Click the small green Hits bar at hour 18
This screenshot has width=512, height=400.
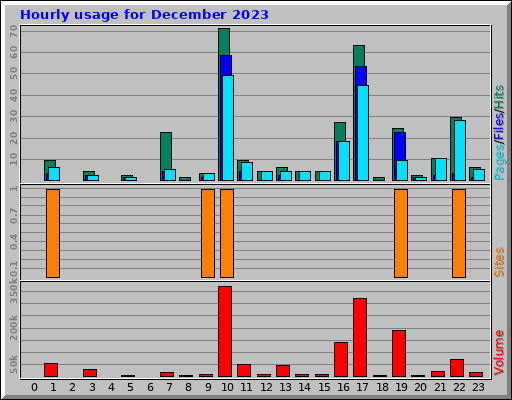click(x=379, y=179)
